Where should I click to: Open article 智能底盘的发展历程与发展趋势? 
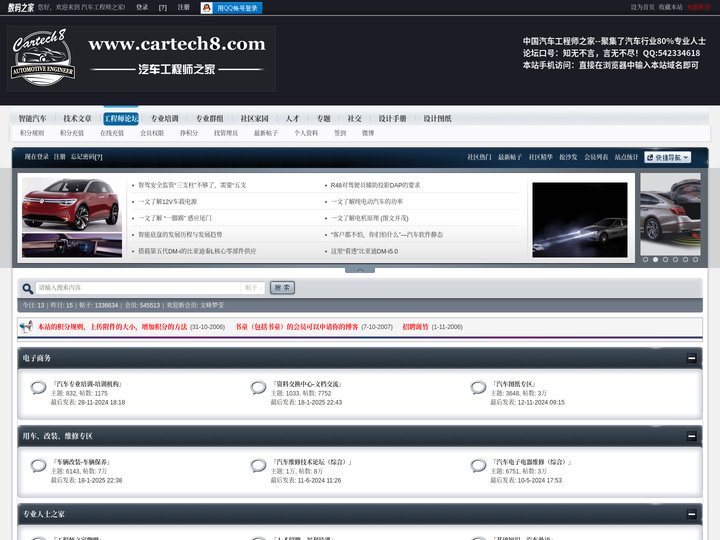pos(180,235)
